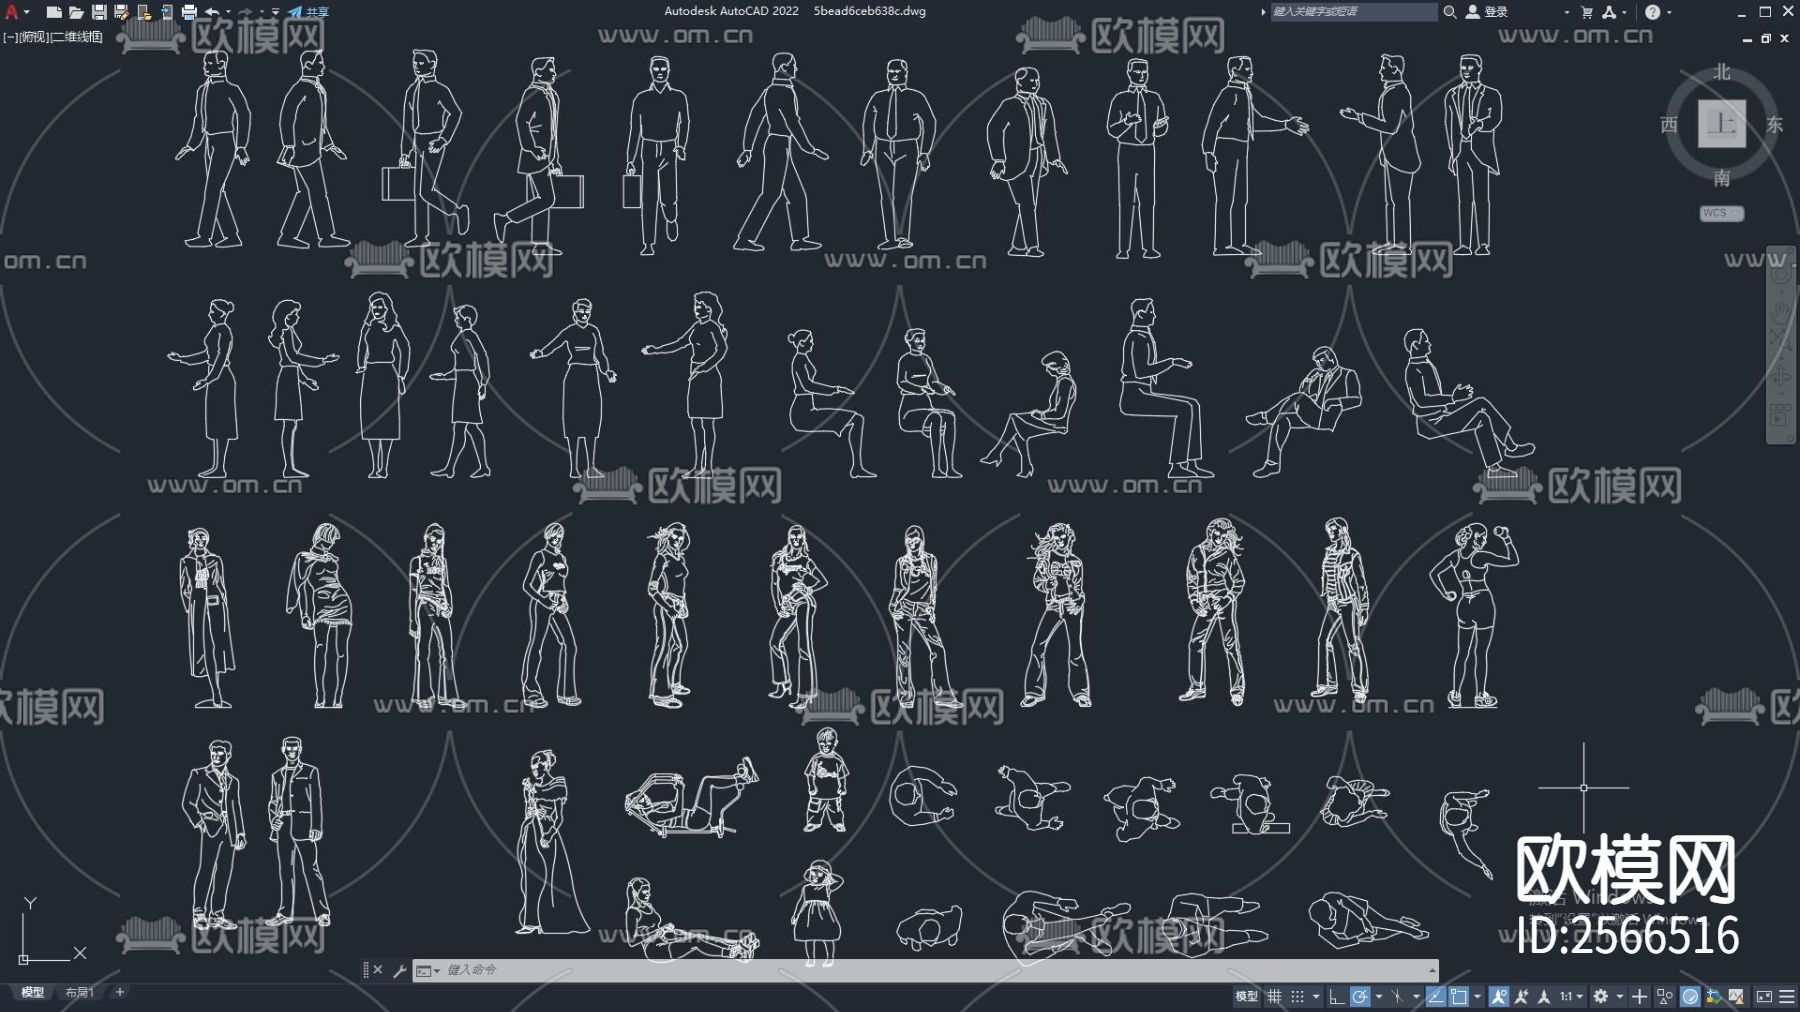Open the [-] viewport controls menu

coord(9,37)
